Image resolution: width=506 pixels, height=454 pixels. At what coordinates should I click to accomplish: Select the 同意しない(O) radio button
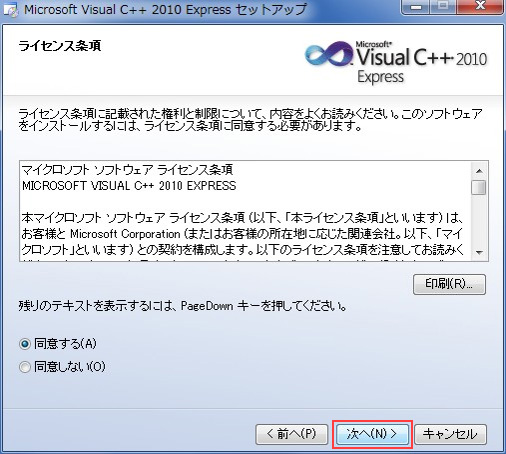25,367
